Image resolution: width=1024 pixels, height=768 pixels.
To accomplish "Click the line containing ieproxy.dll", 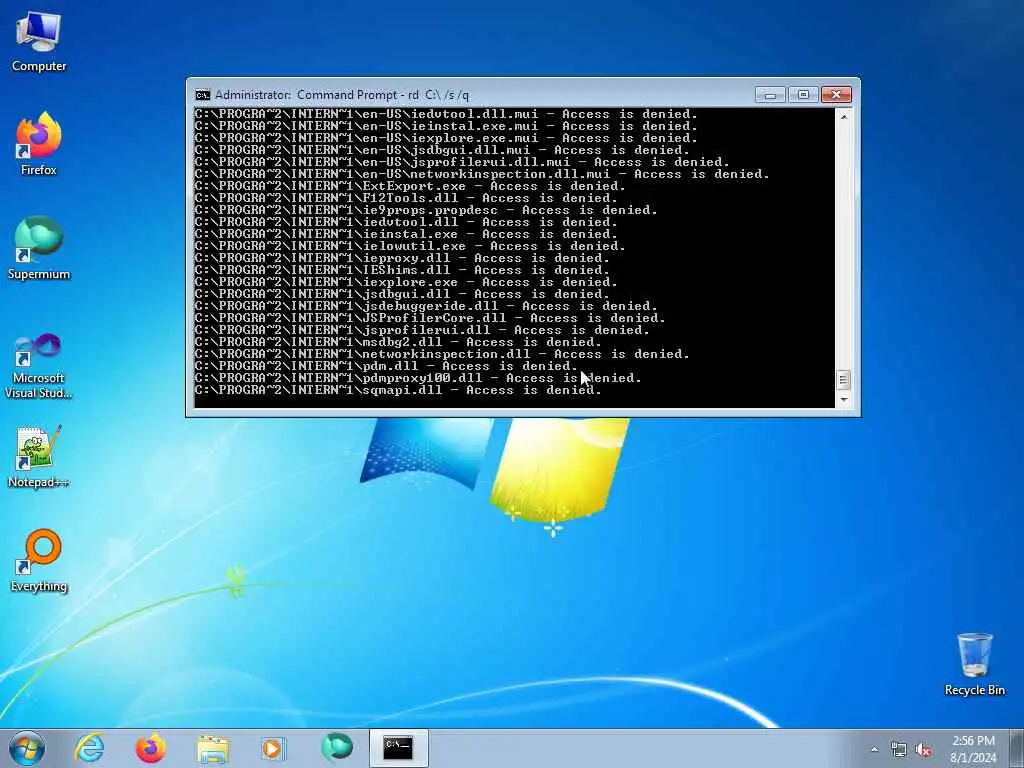I will pyautogui.click(x=402, y=258).
